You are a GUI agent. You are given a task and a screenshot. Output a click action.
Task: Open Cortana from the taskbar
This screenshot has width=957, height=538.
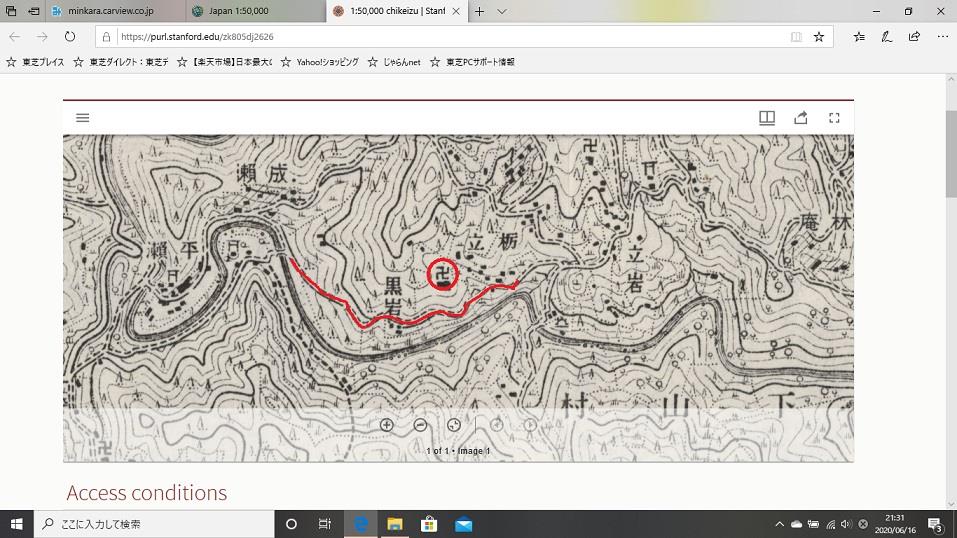291,524
